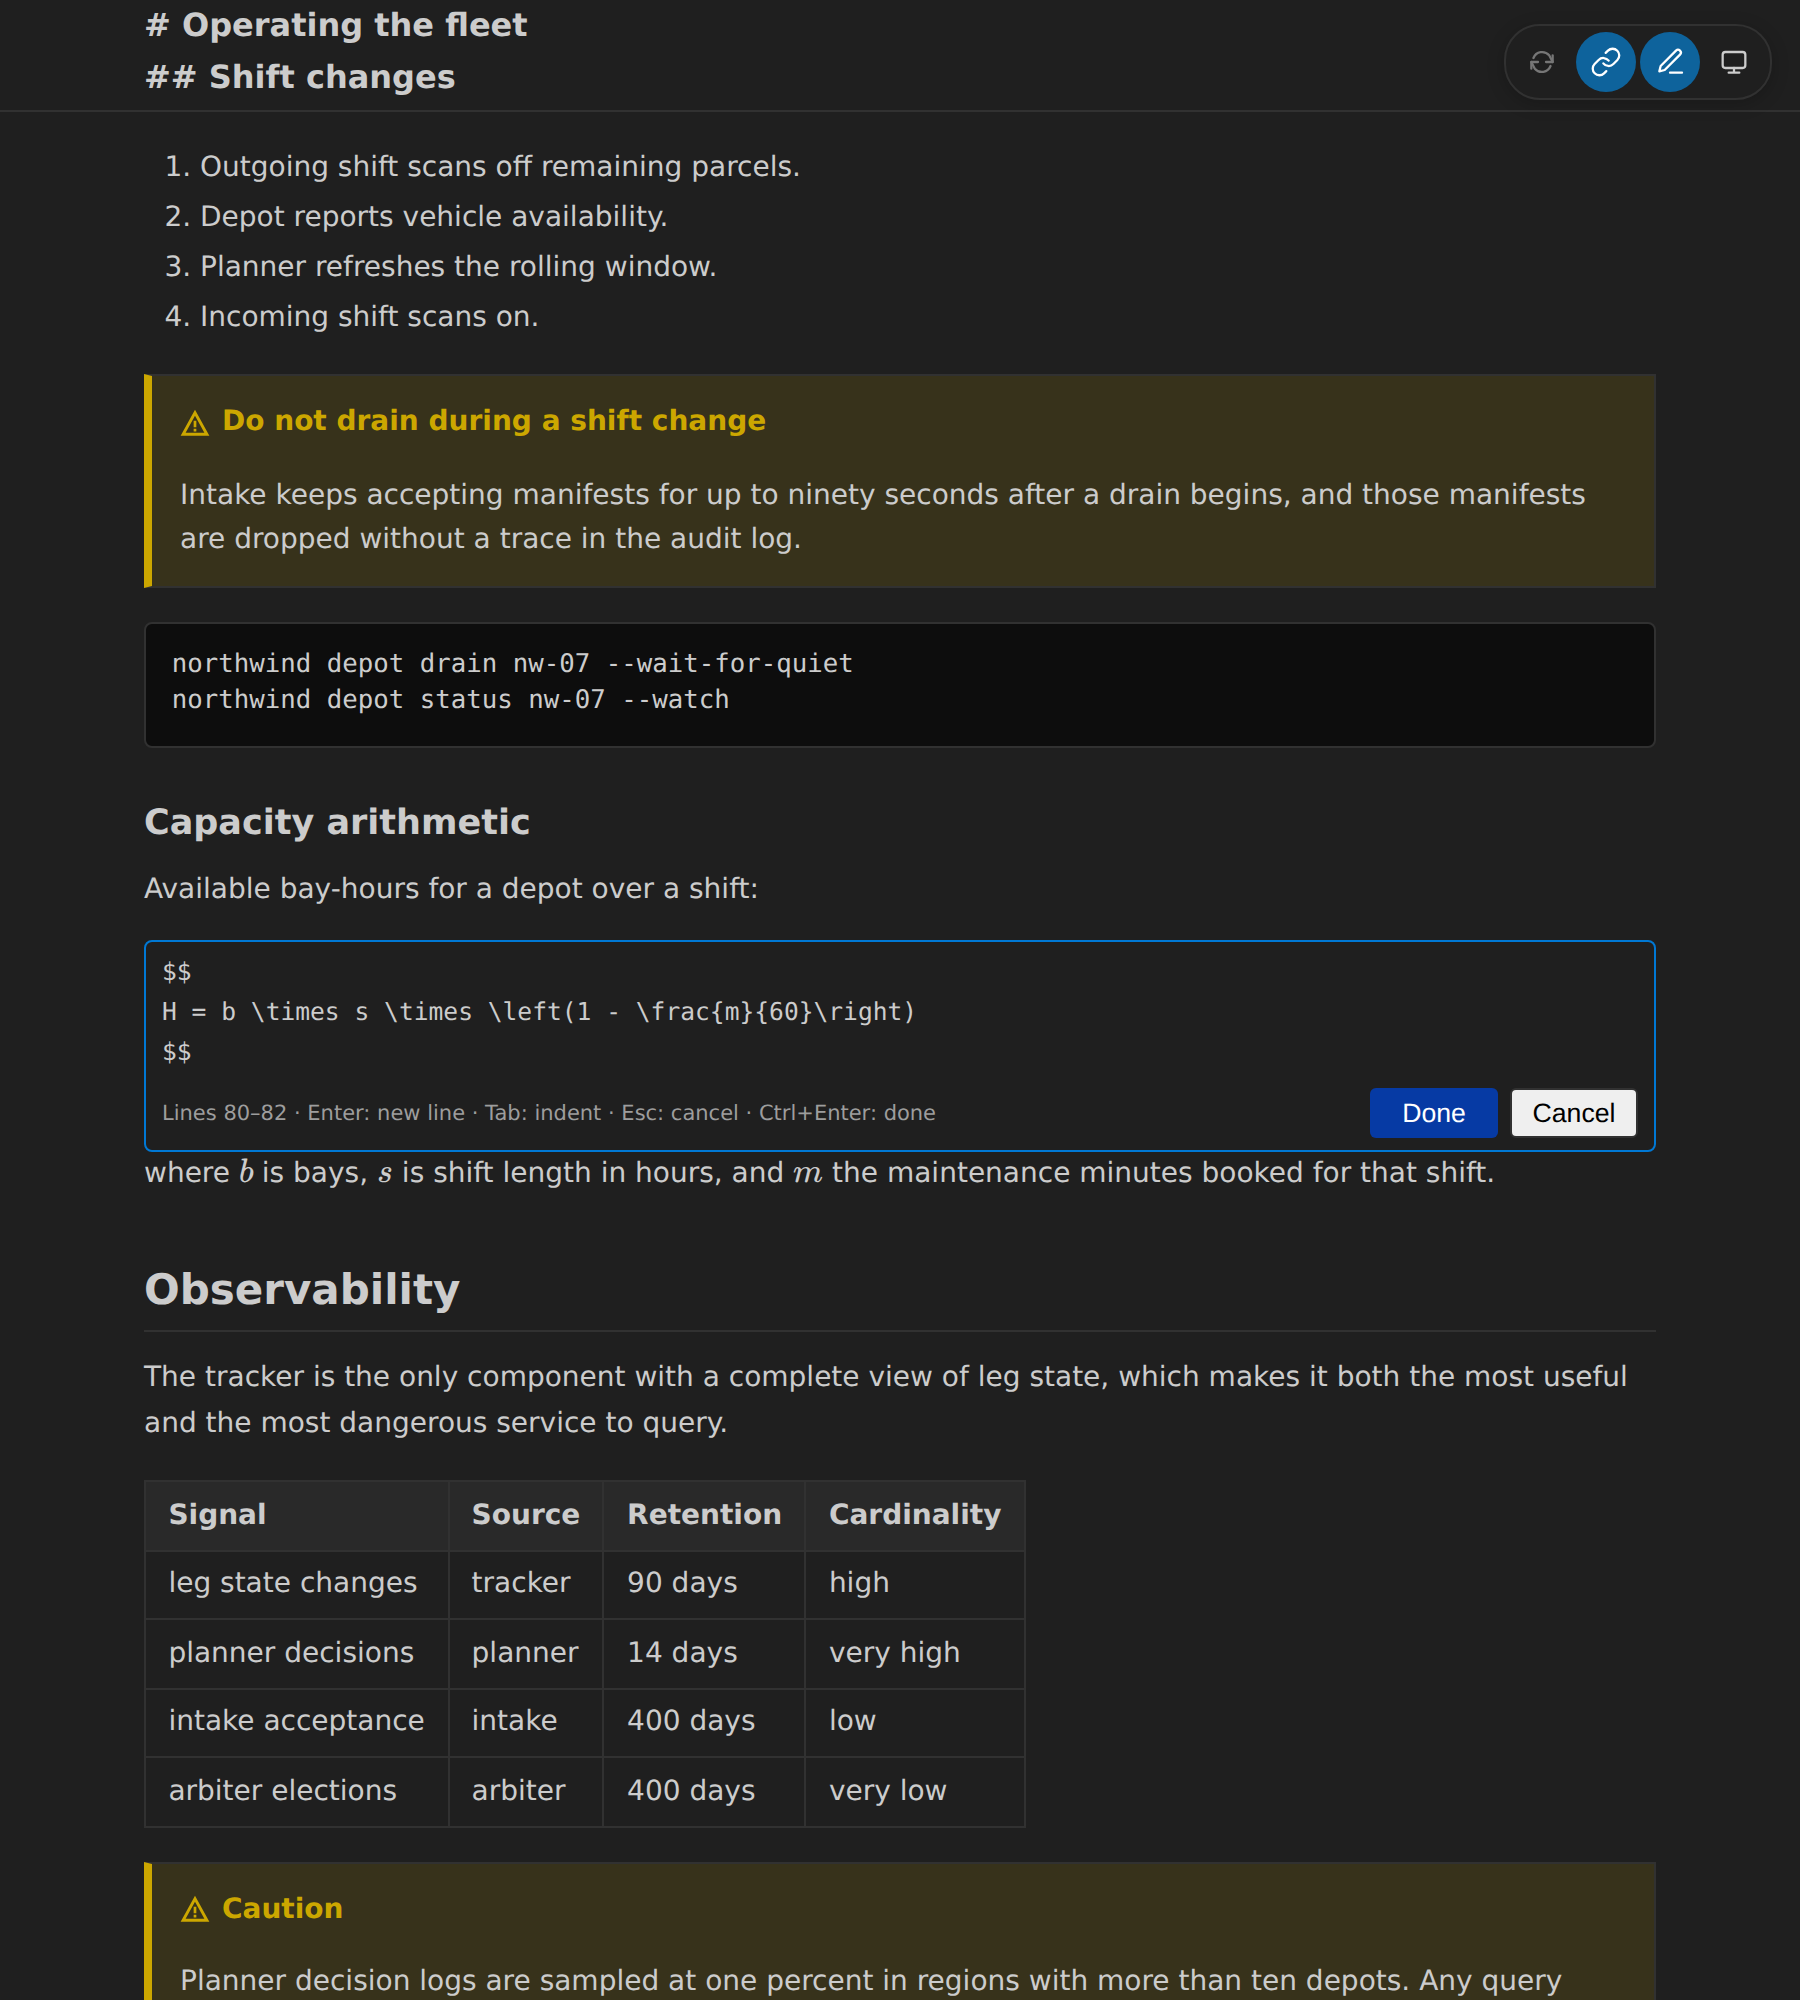
Task: Toggle the link icon button
Action: [1605, 63]
